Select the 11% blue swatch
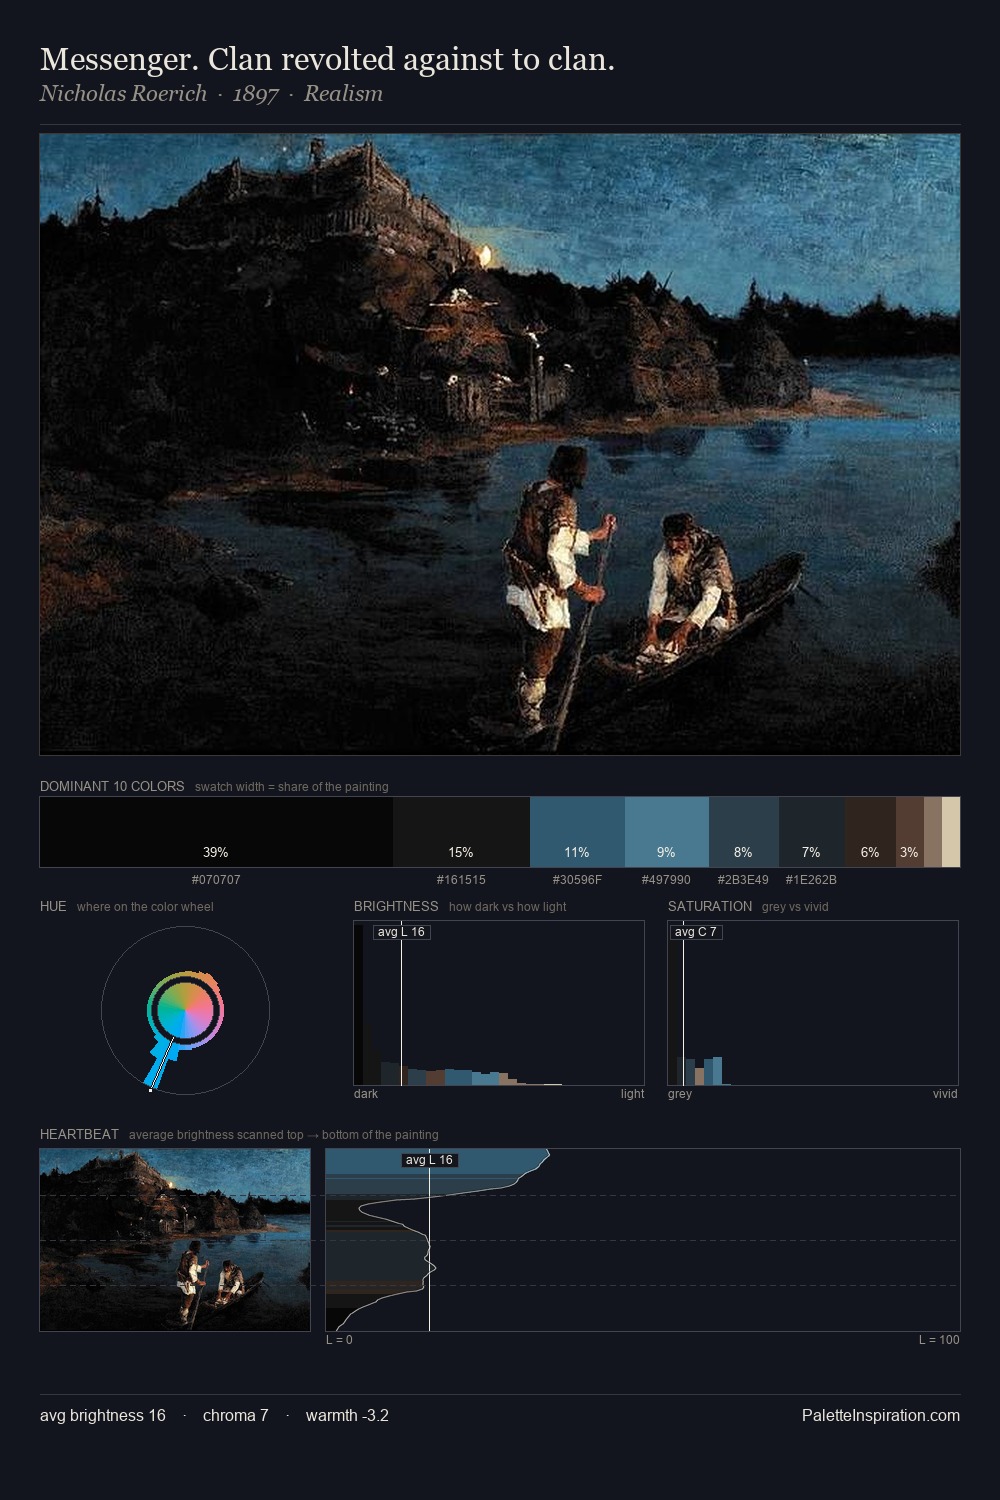Image resolution: width=1000 pixels, height=1500 pixels. coord(577,832)
